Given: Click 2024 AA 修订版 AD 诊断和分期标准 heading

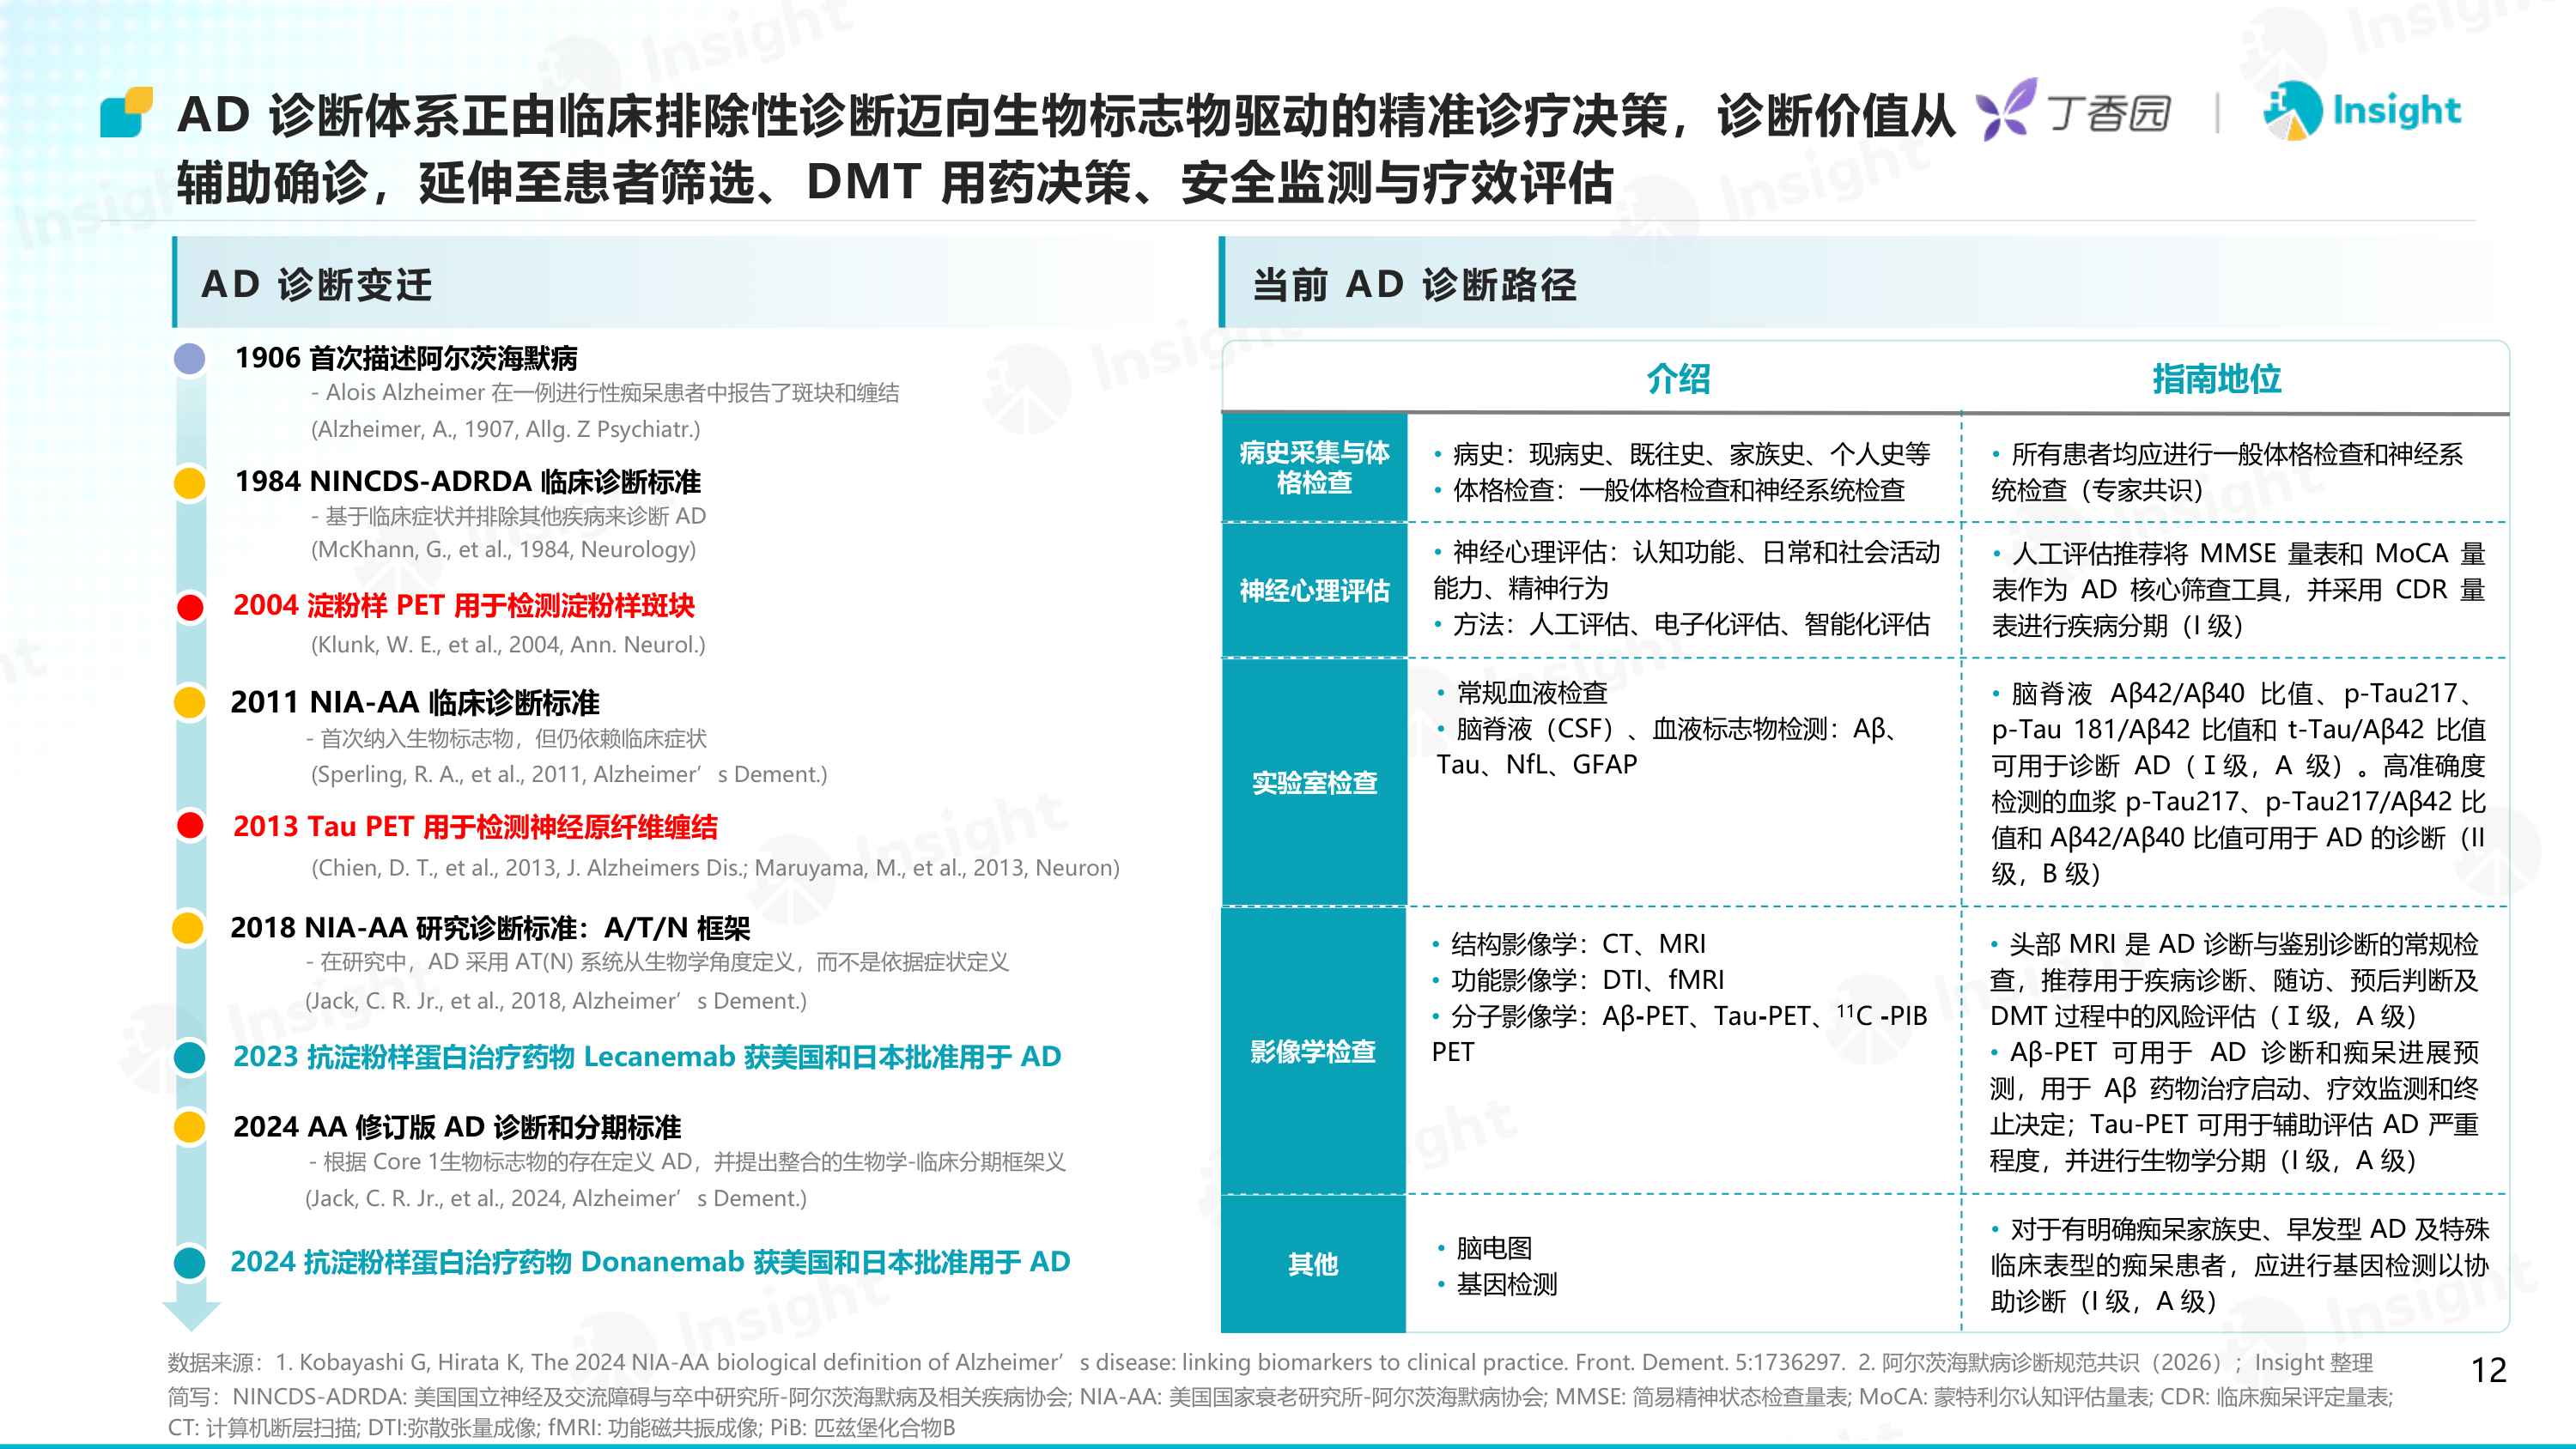Looking at the screenshot, I should (457, 1127).
